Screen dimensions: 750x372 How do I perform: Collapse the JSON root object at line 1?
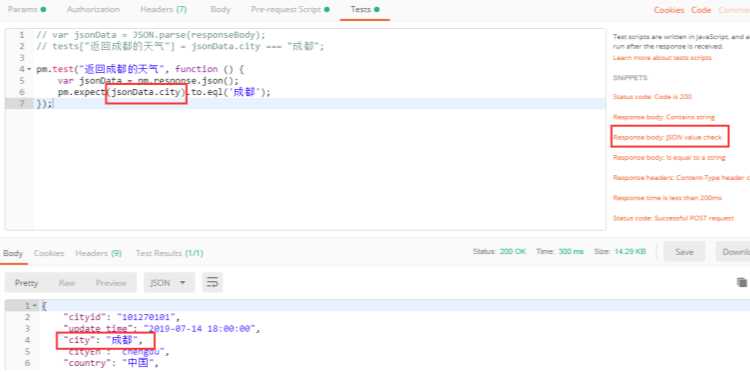[34, 306]
